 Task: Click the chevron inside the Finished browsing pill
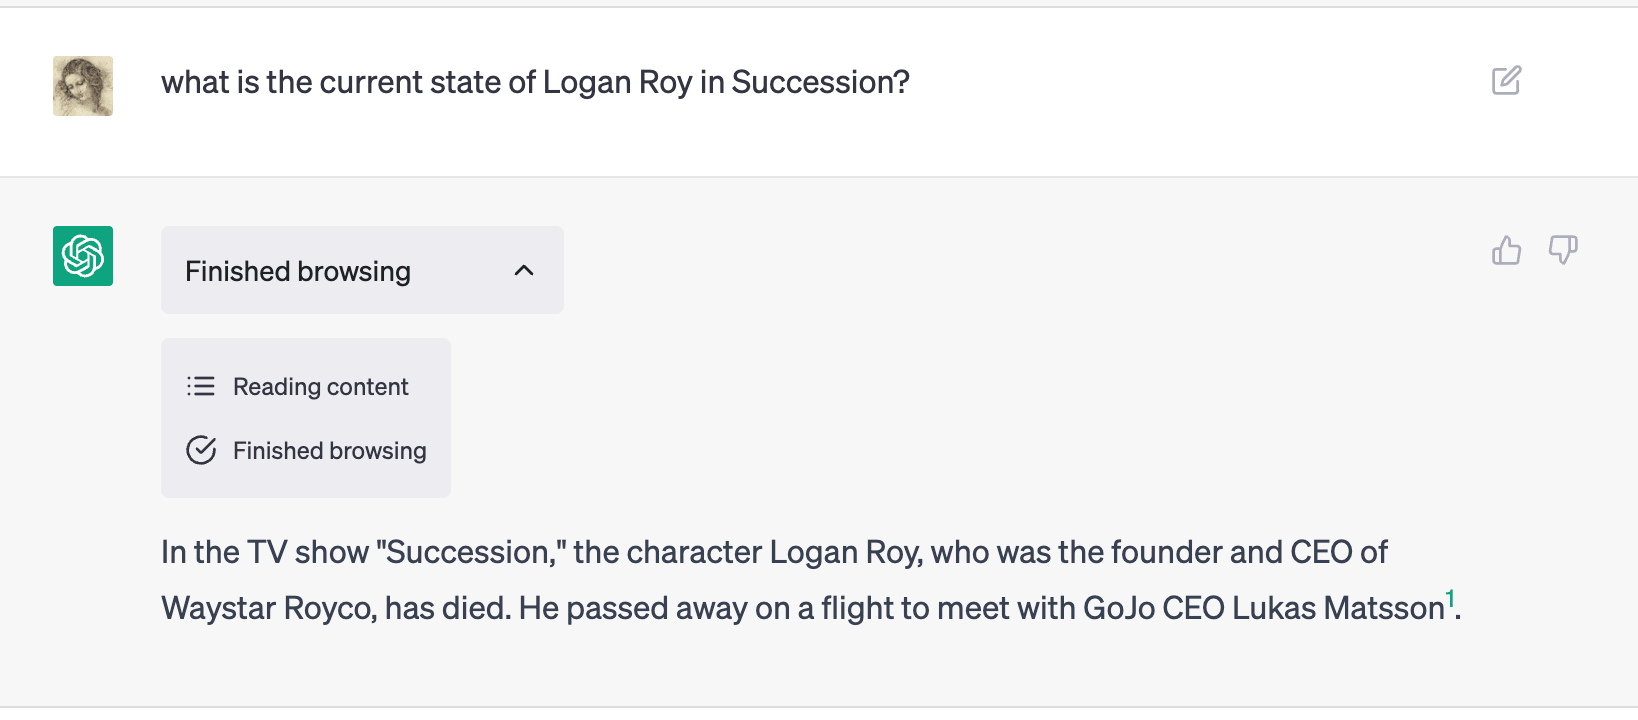pyautogui.click(x=524, y=270)
